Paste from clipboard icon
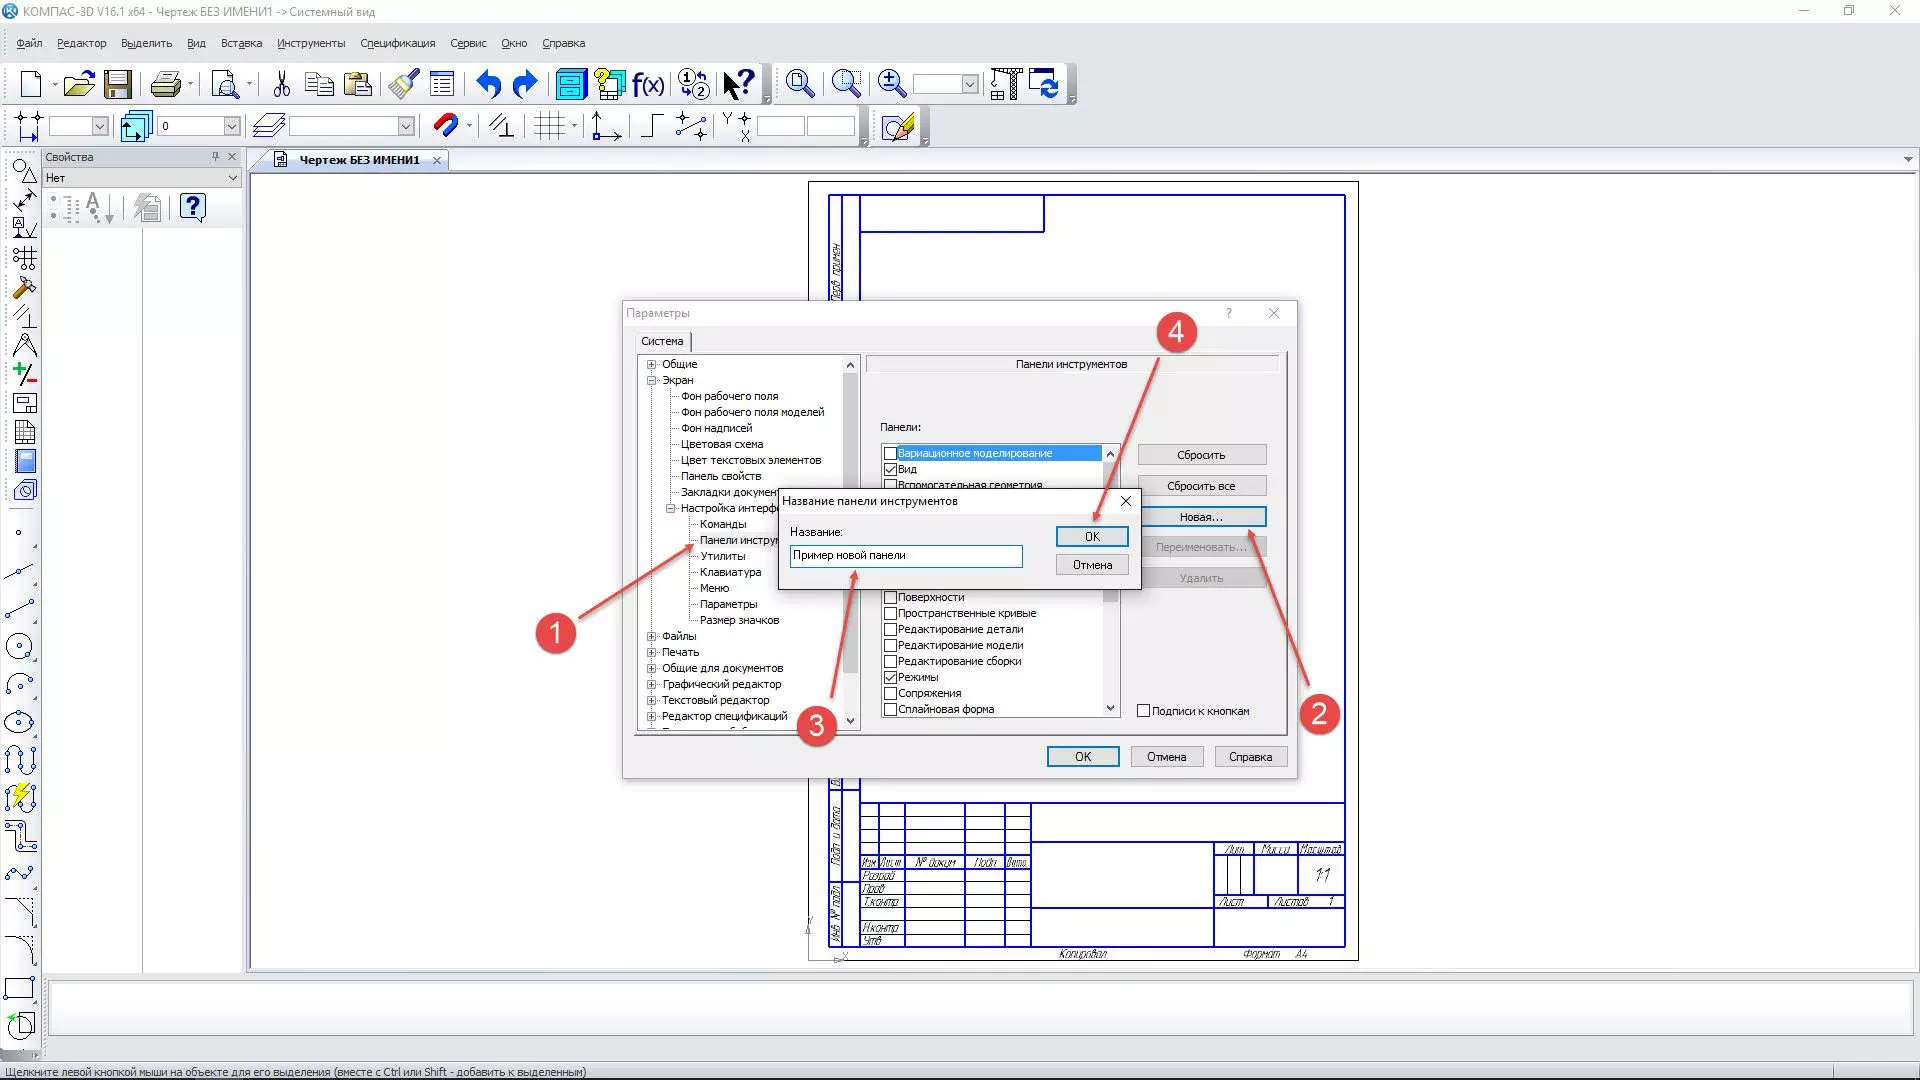 pos(357,84)
